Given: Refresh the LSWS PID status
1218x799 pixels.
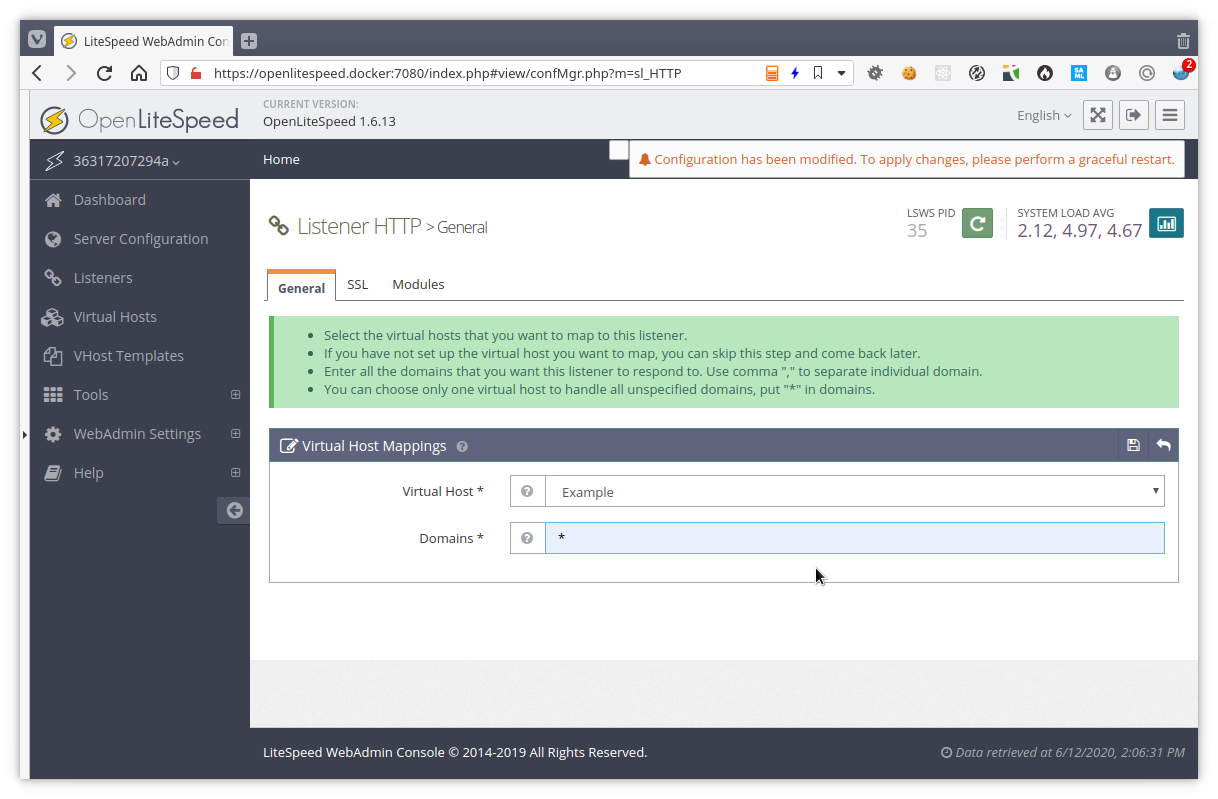Looking at the screenshot, I should (x=977, y=223).
